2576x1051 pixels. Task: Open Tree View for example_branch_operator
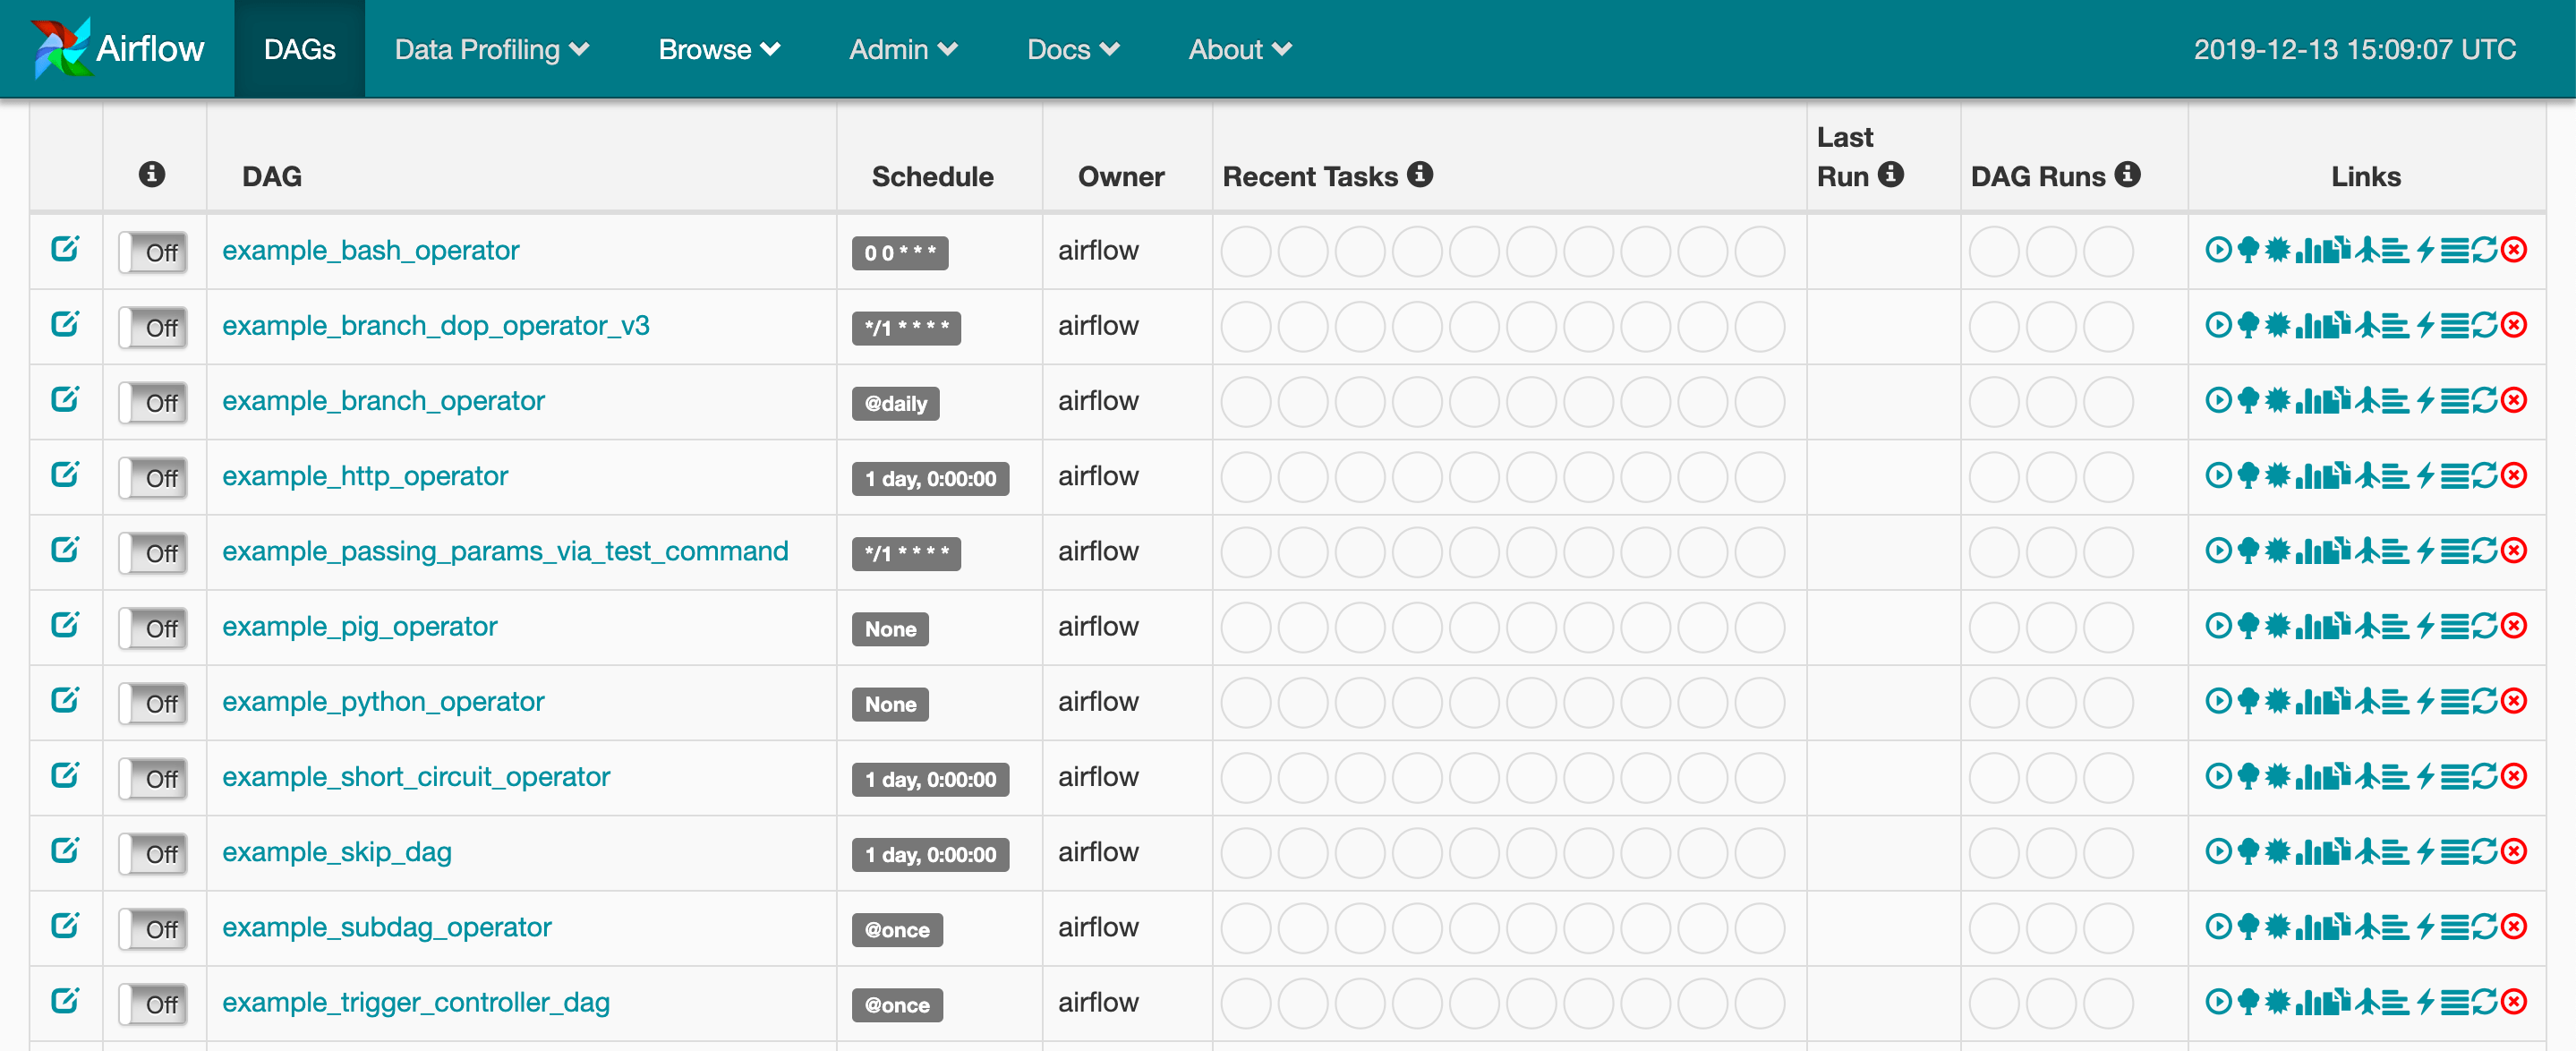coord(2249,401)
